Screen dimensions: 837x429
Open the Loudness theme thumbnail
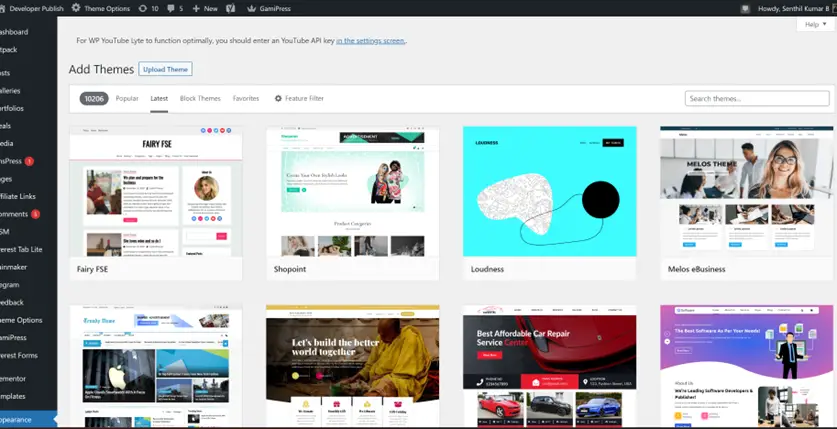(550, 192)
